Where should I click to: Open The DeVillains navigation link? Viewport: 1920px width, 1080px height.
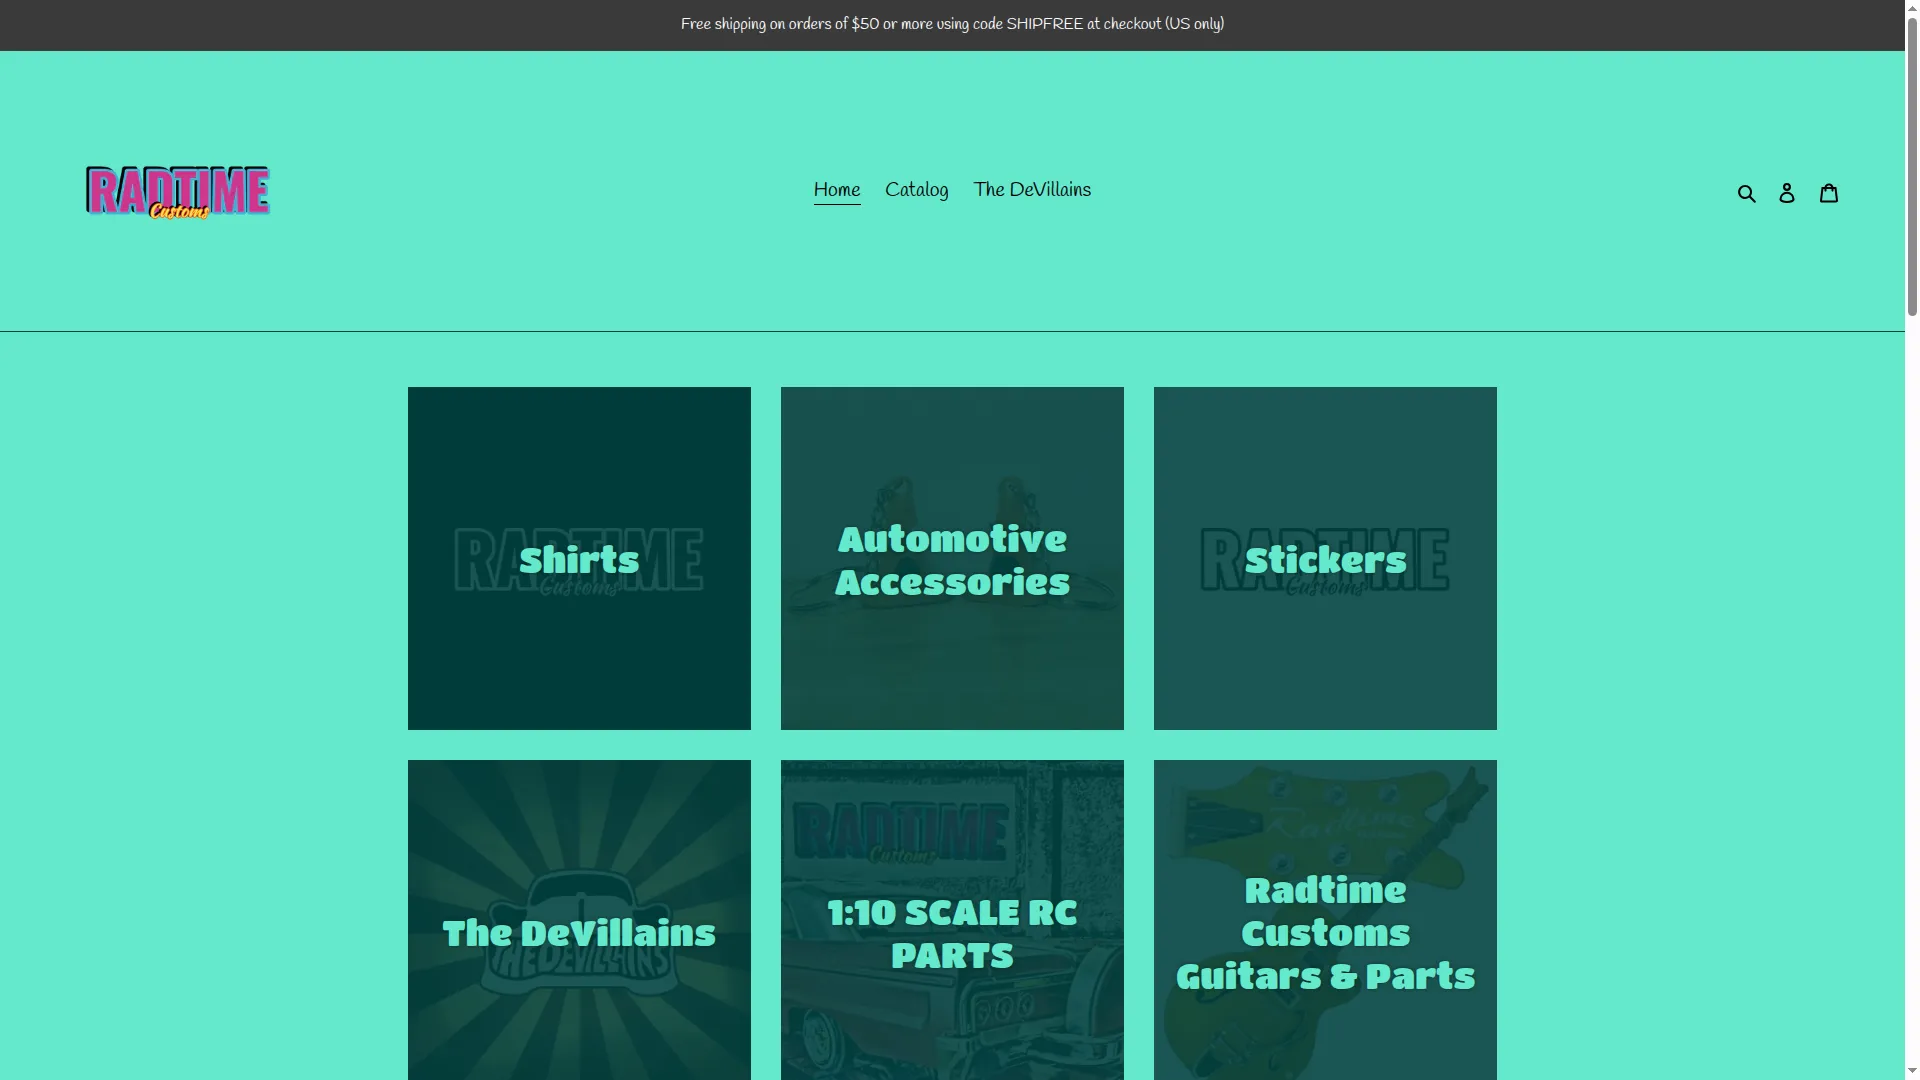(x=1032, y=191)
